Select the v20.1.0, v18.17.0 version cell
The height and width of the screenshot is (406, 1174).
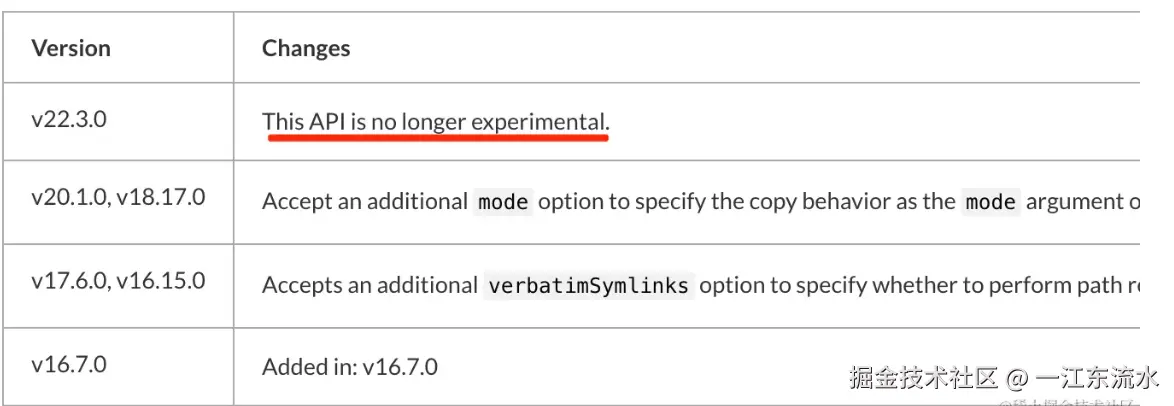118,196
